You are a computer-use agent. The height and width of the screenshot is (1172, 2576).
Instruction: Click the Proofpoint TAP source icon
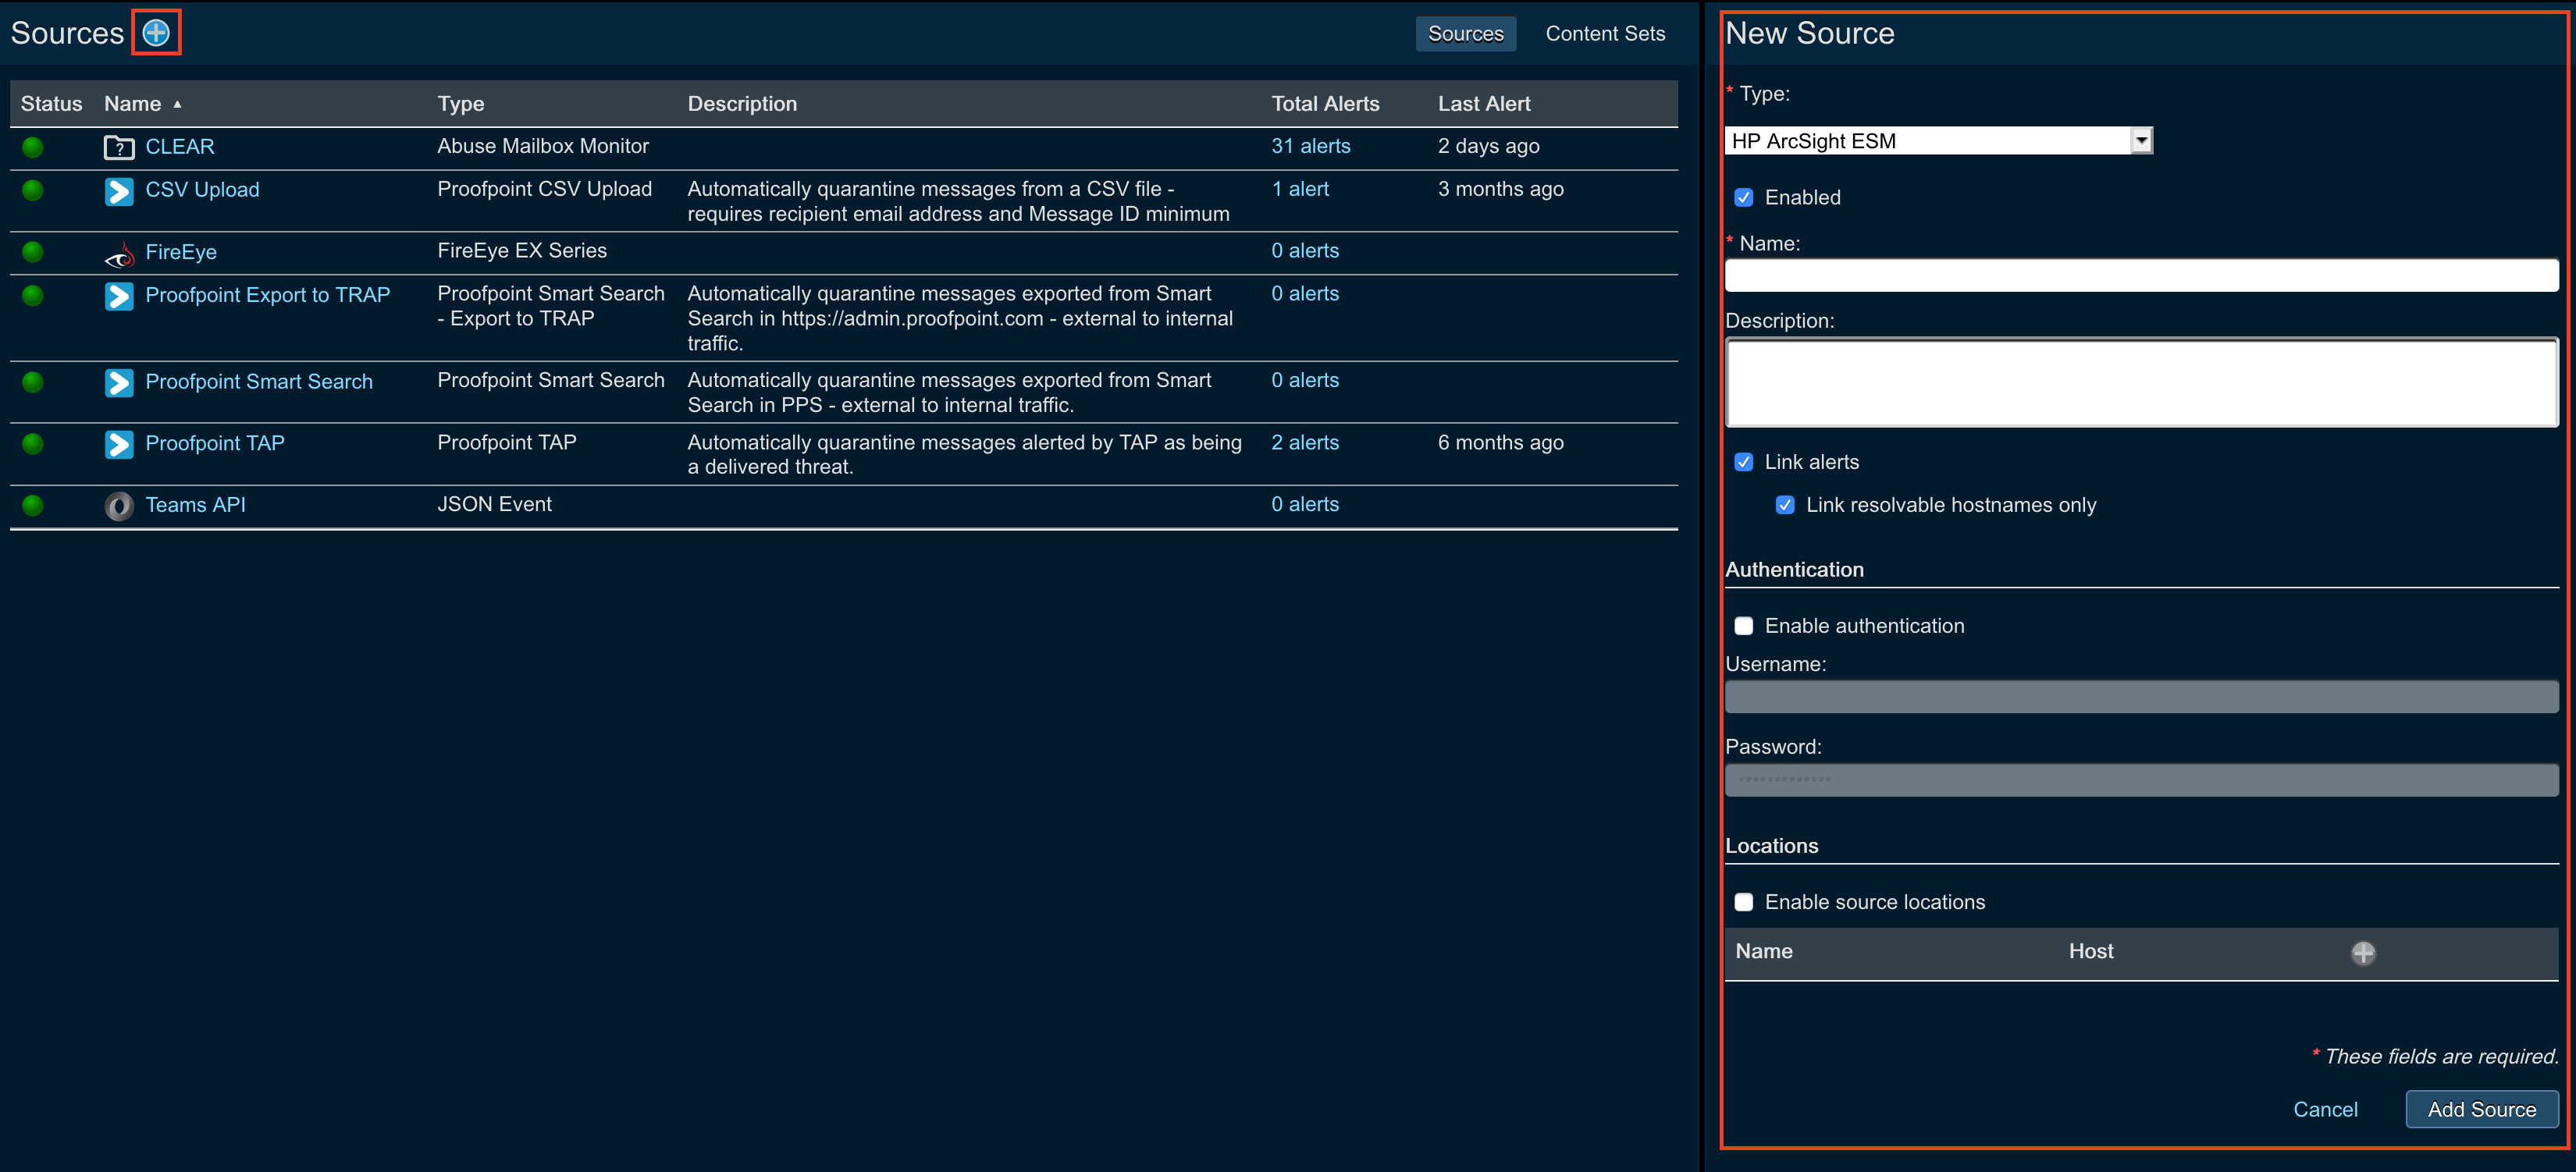click(x=119, y=444)
